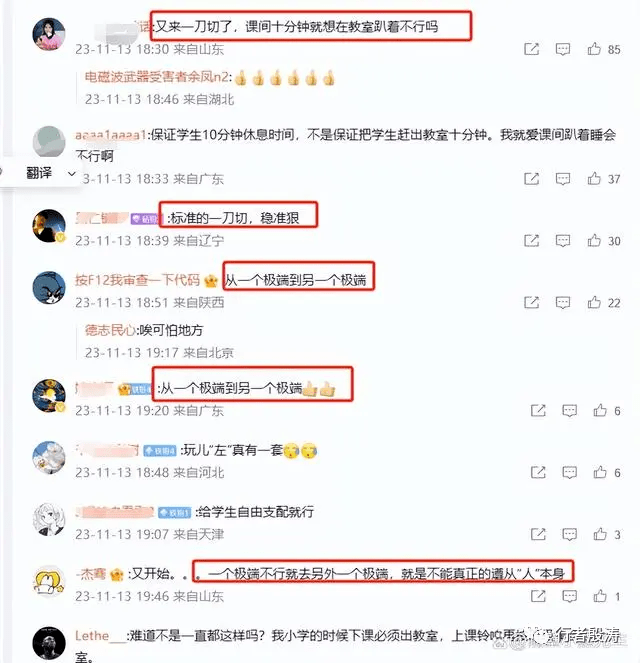Share the comment by 按F12我审查一下代码
This screenshot has width=640, height=663.
point(531,302)
